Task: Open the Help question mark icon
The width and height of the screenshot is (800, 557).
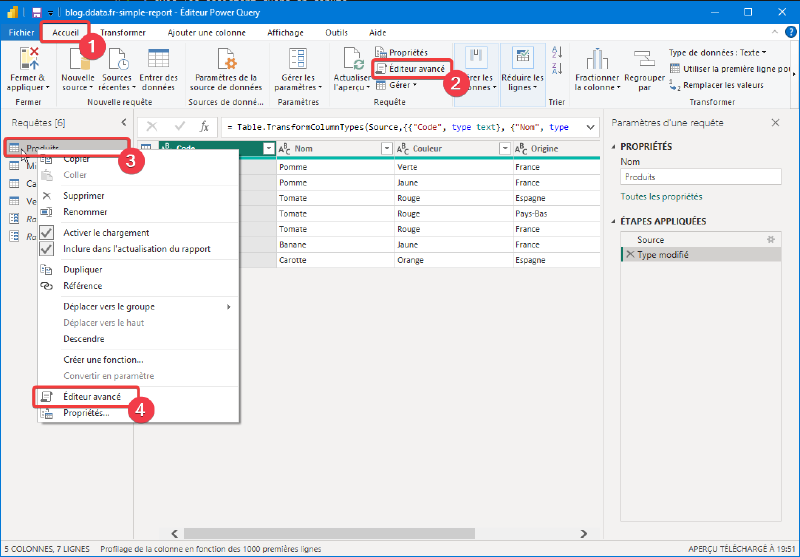Action: (791, 32)
